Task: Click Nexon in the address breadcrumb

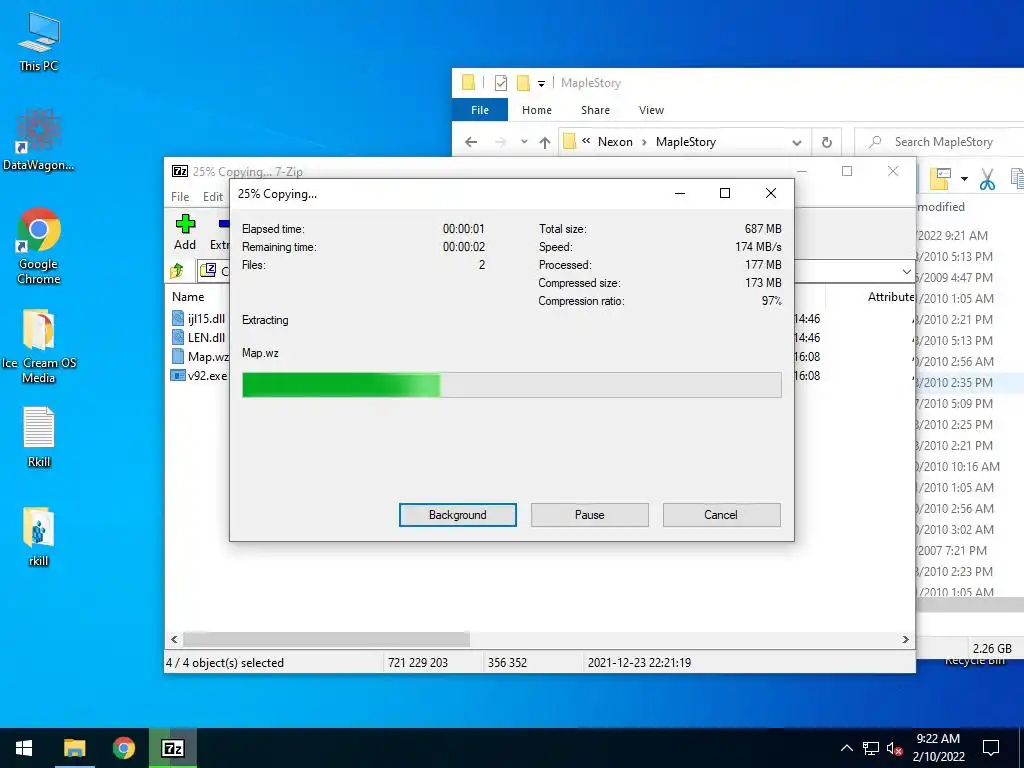Action: coord(615,142)
